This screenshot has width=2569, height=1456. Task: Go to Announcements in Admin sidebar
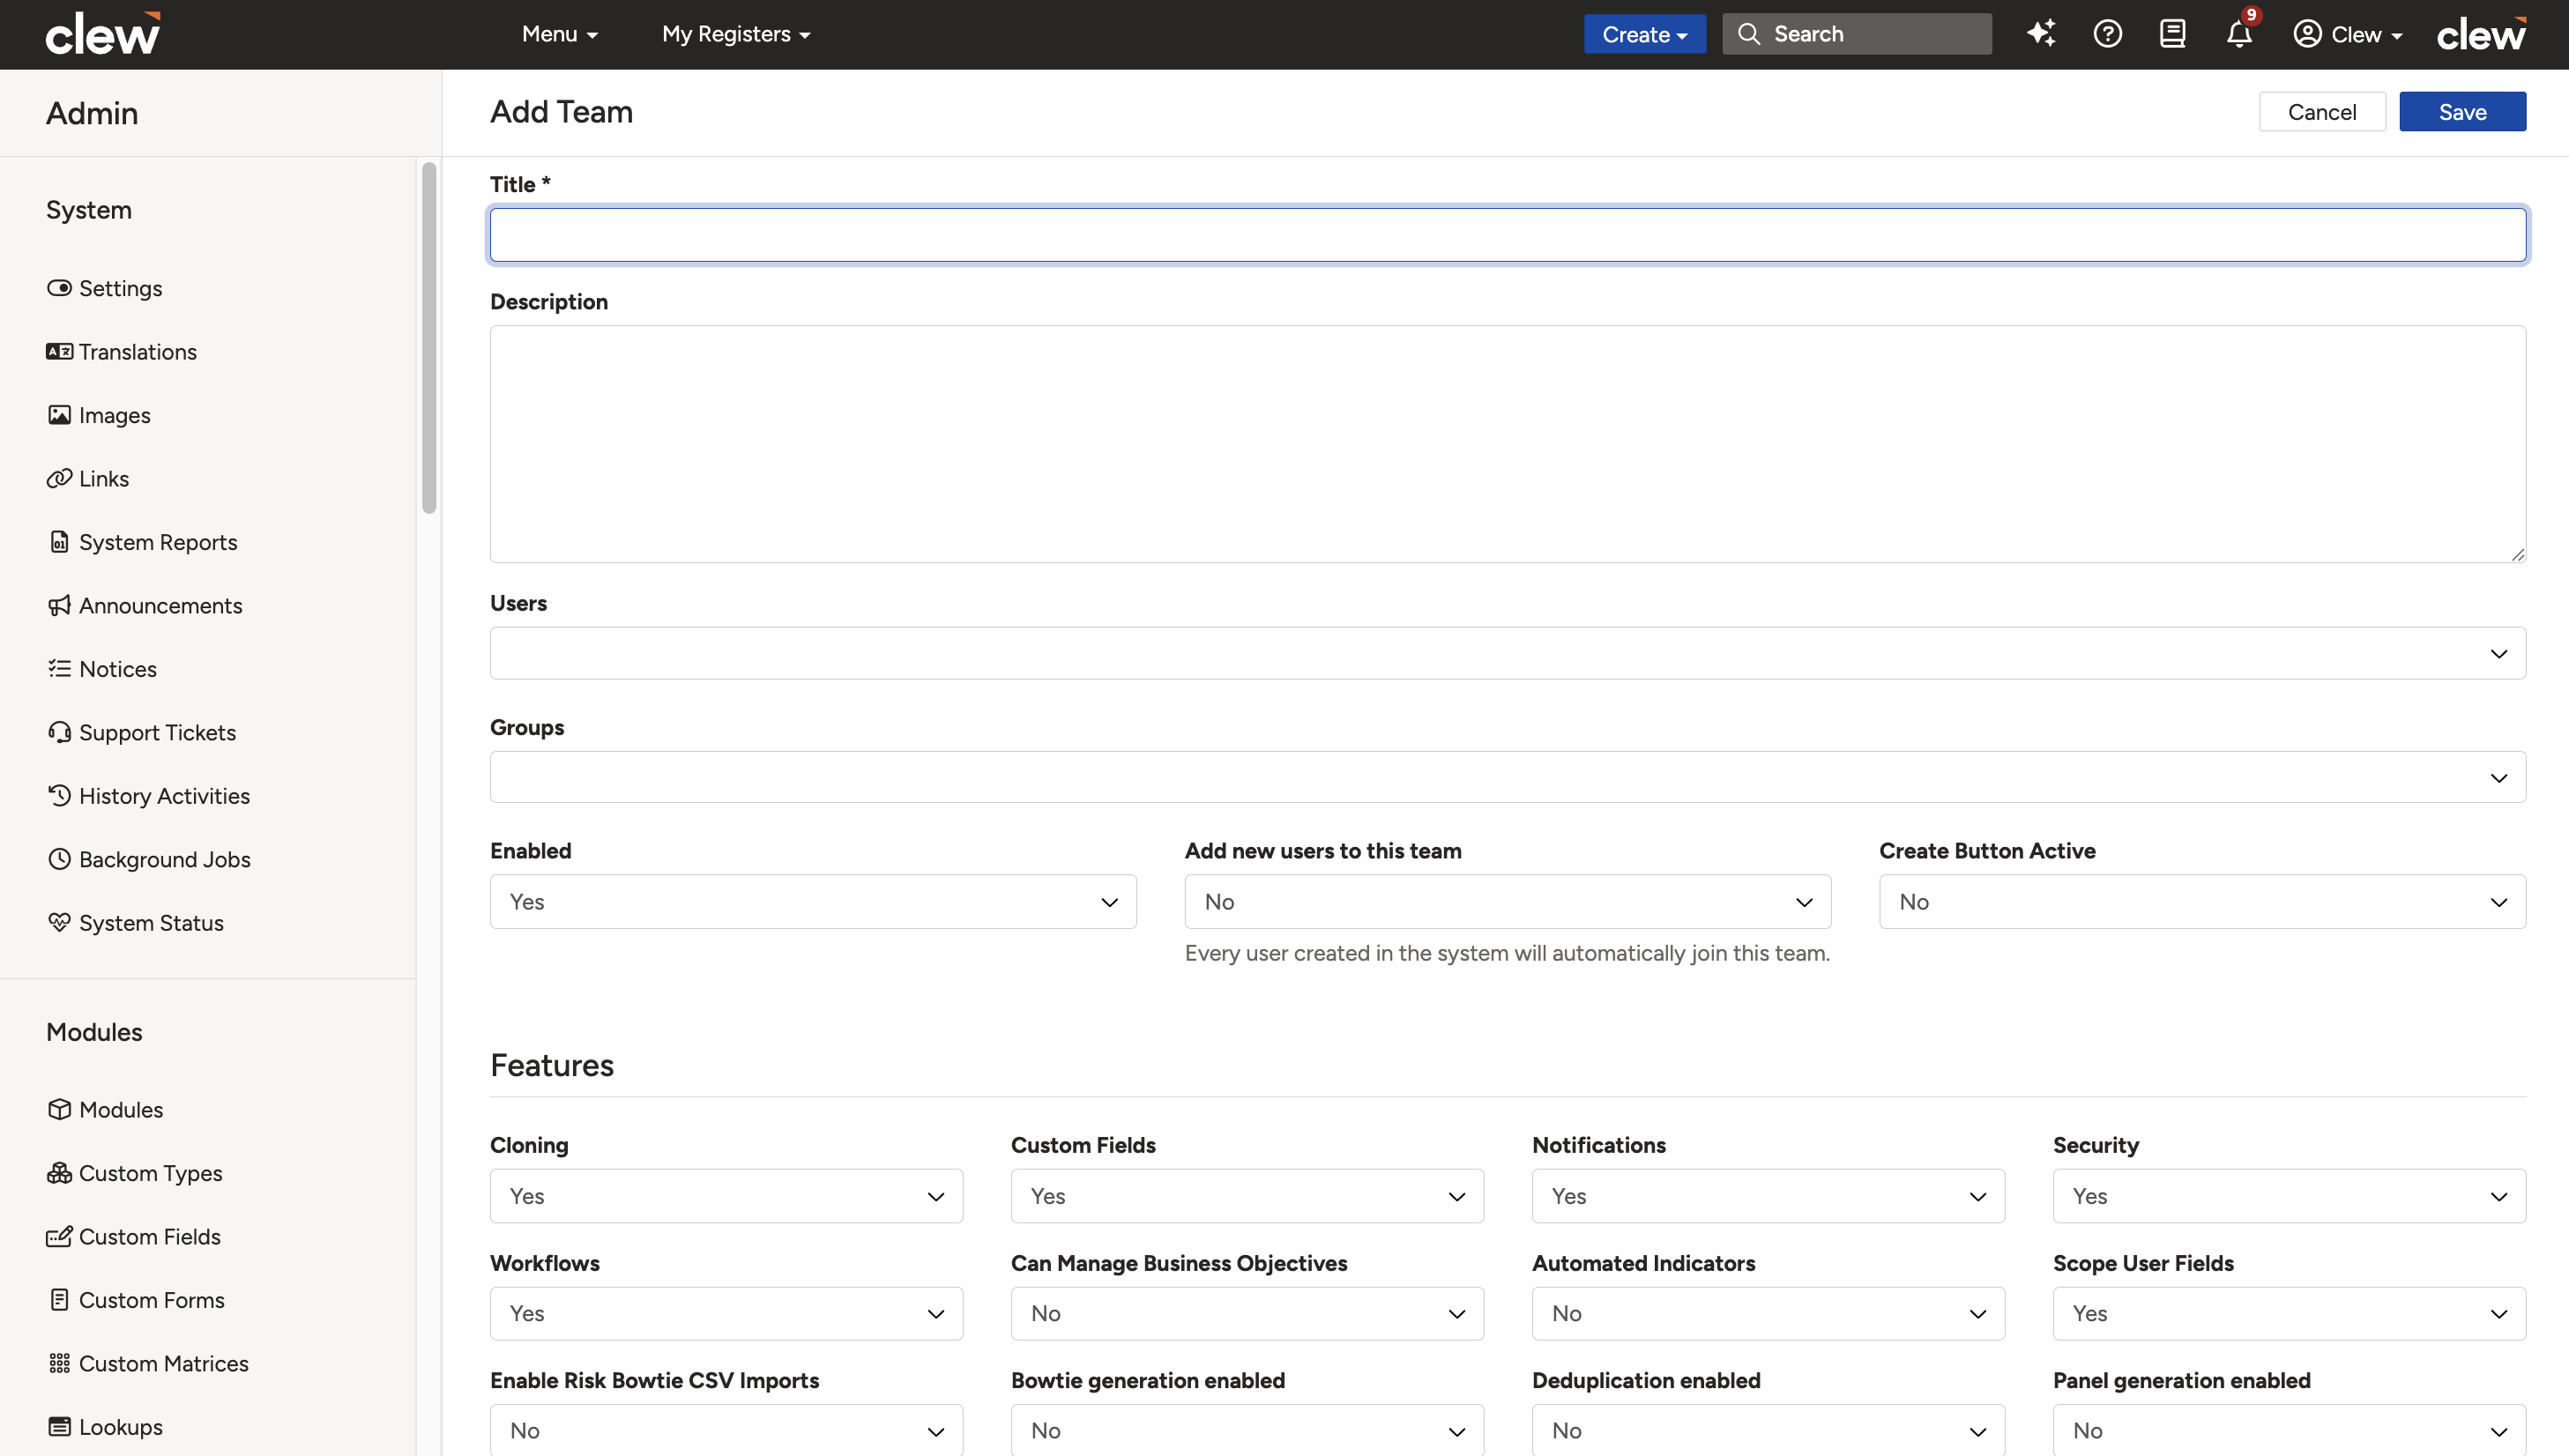pos(161,606)
